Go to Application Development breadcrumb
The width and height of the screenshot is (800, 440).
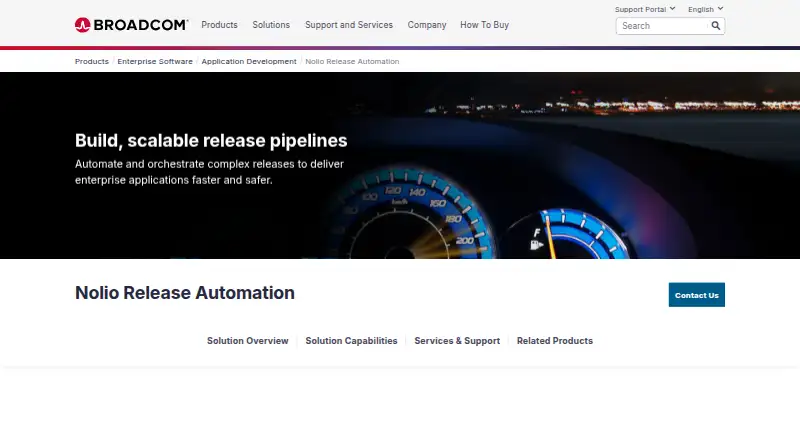click(x=249, y=61)
